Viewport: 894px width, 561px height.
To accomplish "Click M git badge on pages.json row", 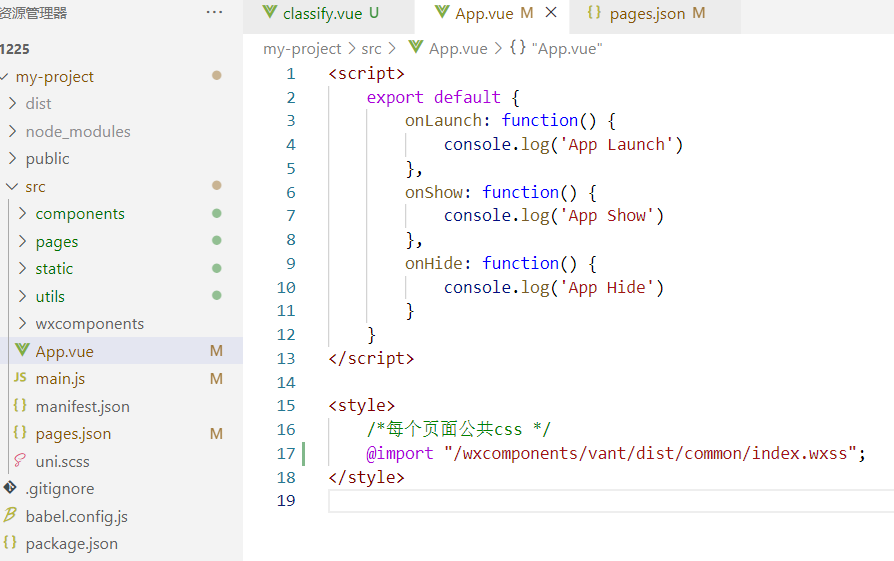I will (216, 433).
